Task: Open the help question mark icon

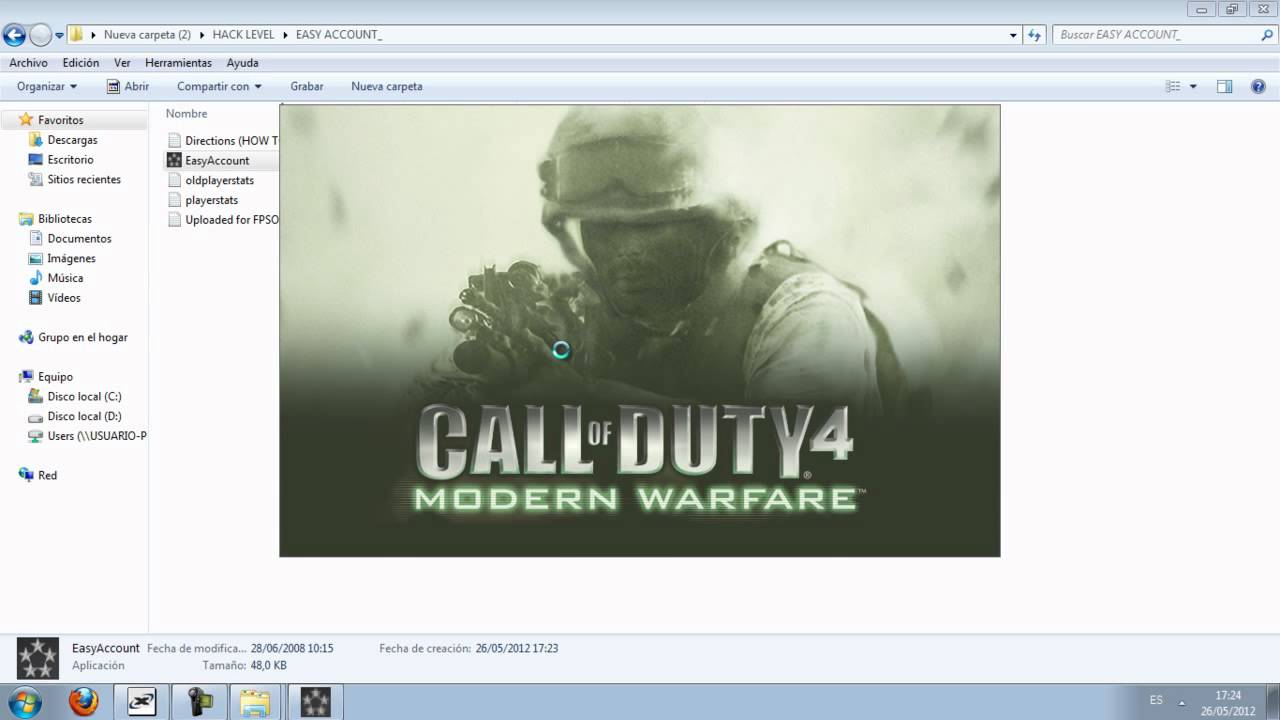Action: point(1259,87)
